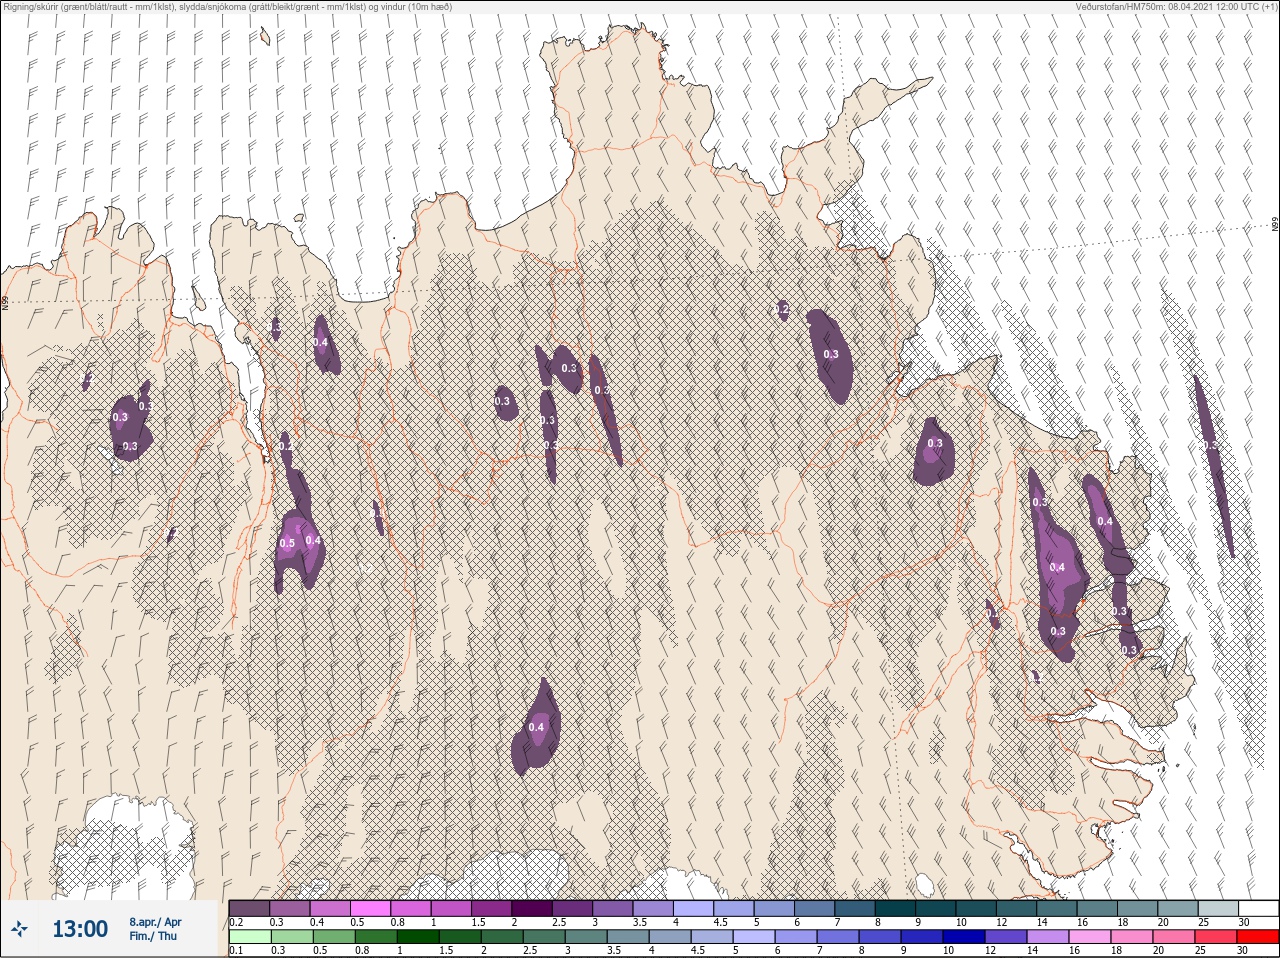Viewport: 1280px width, 958px height.
Task: Select dull purple 0.2 swatch starting the upper legend
Action: click(x=250, y=908)
